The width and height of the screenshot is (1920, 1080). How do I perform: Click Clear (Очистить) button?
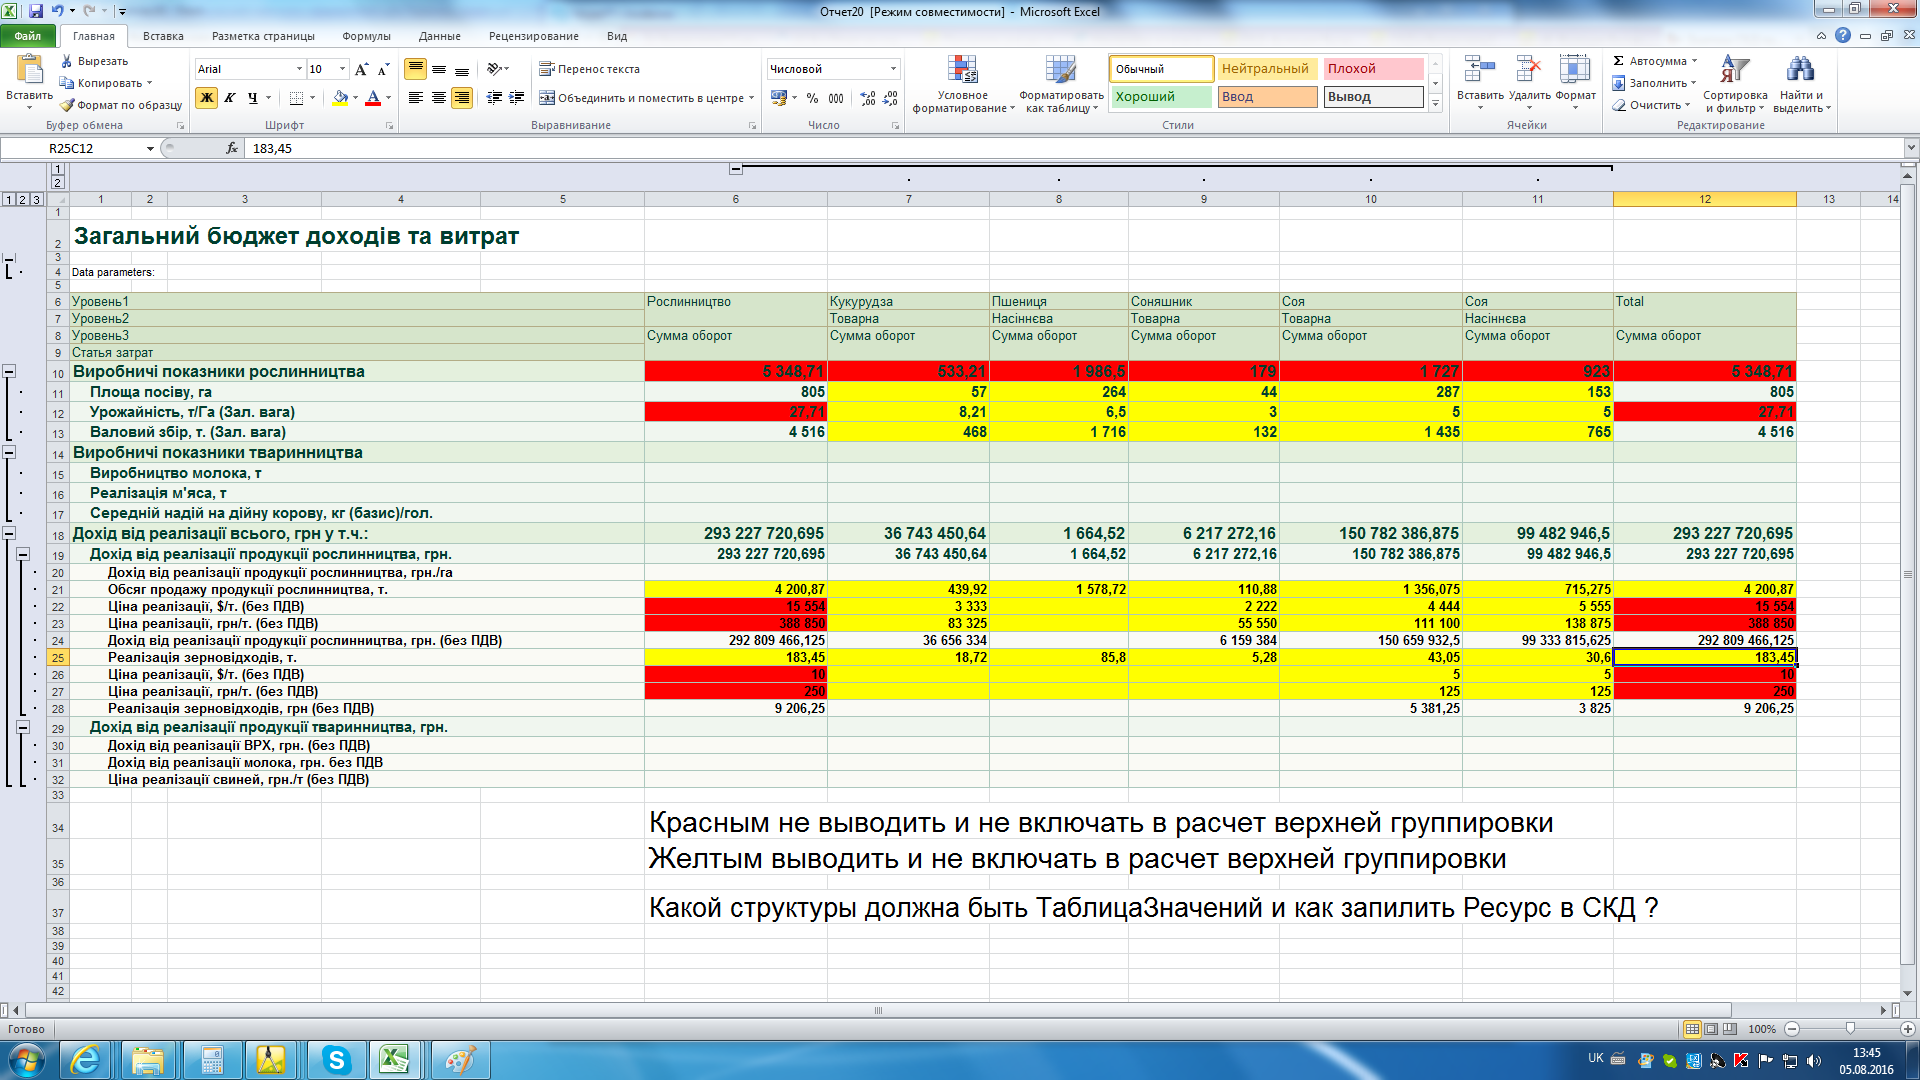tap(1651, 105)
